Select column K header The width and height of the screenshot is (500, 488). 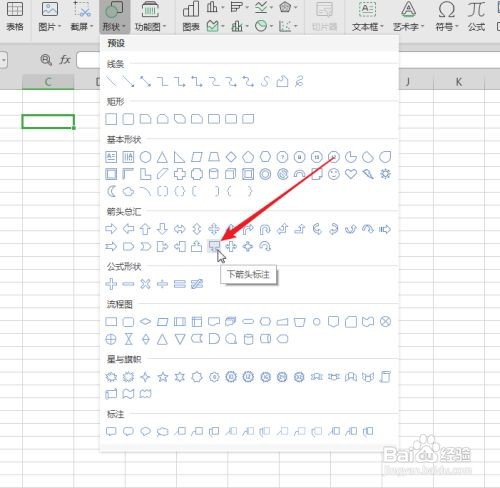point(459,82)
